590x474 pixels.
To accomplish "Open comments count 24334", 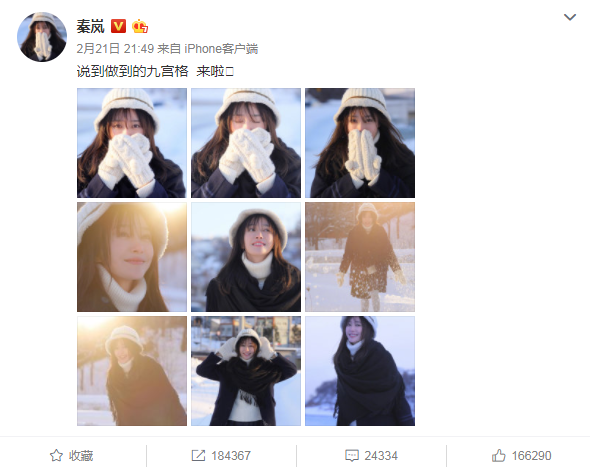I will 381,456.
